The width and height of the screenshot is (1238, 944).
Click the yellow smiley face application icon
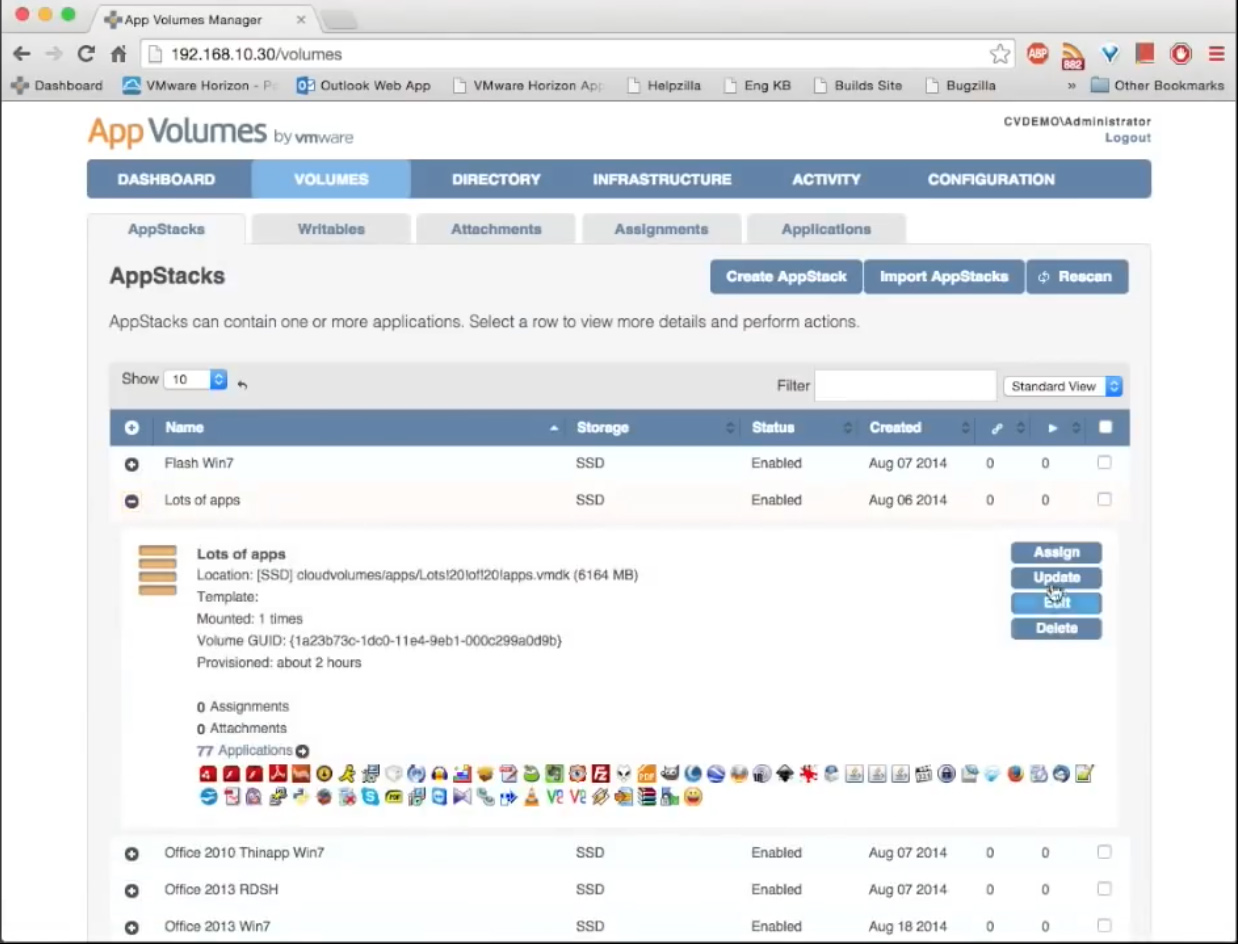[x=693, y=797]
